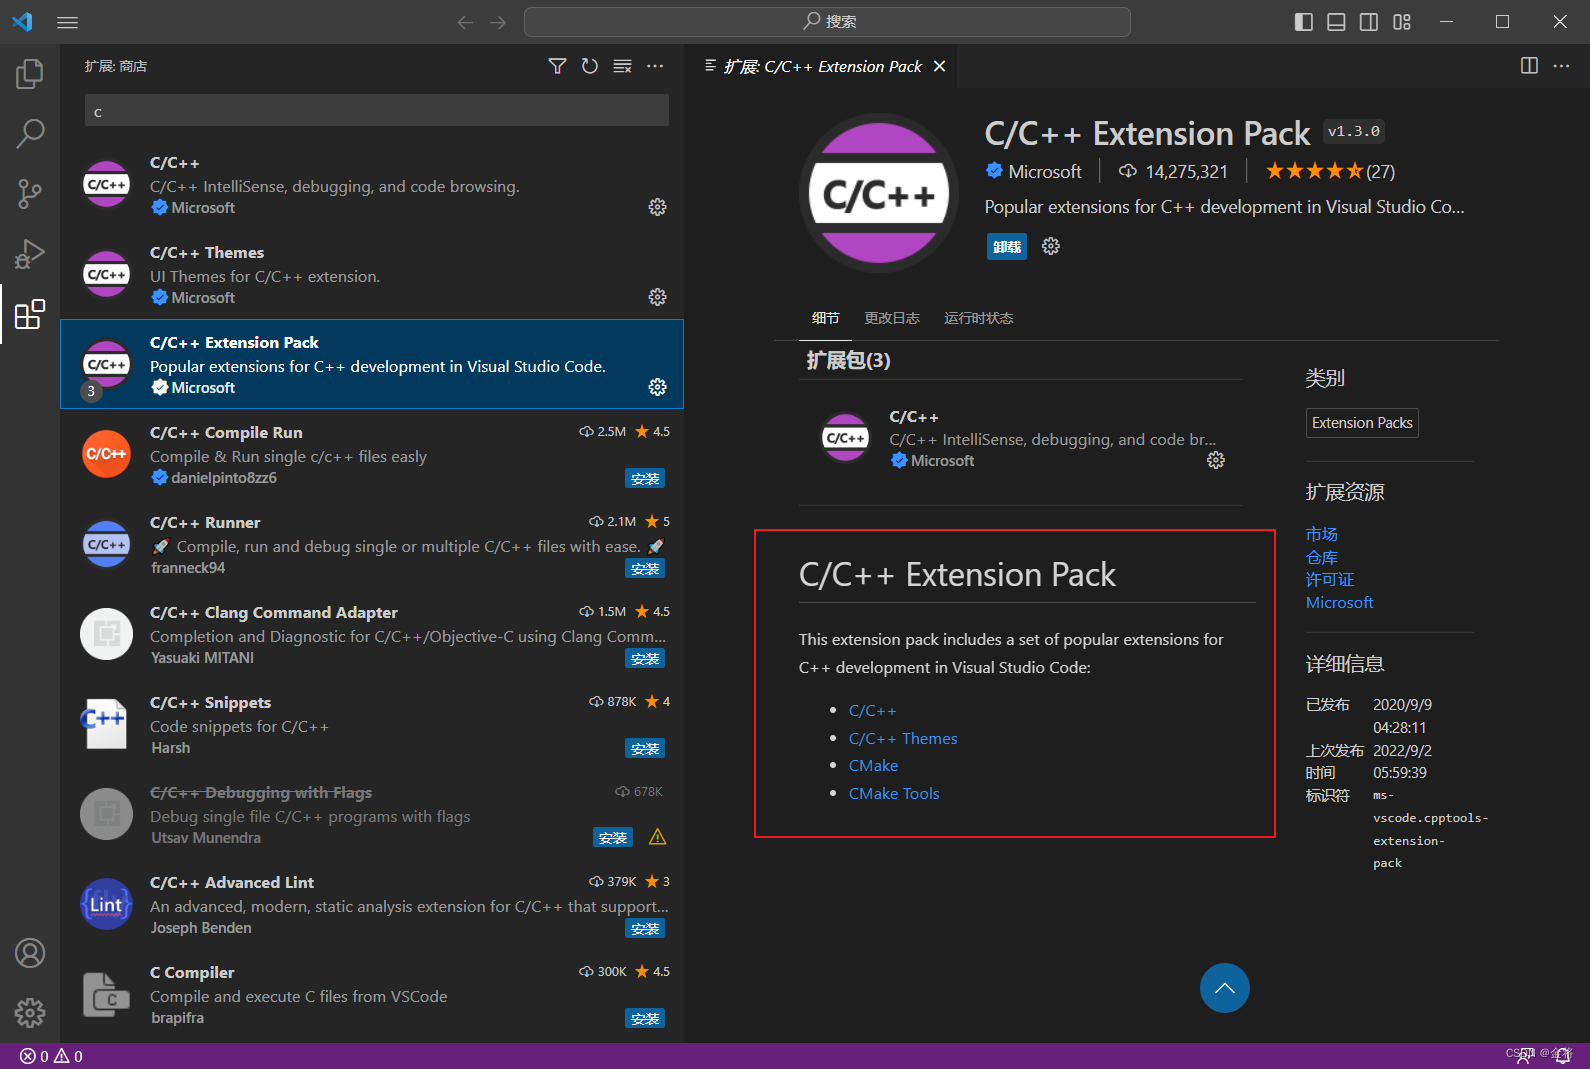Open the hamburger application menu
The height and width of the screenshot is (1069, 1590).
click(68, 22)
